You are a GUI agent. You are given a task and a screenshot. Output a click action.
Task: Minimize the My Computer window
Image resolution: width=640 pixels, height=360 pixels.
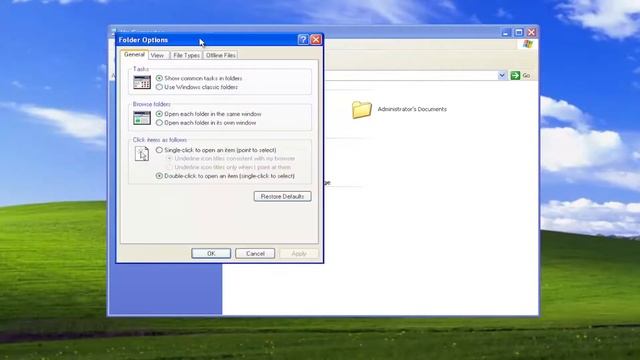[506, 32]
